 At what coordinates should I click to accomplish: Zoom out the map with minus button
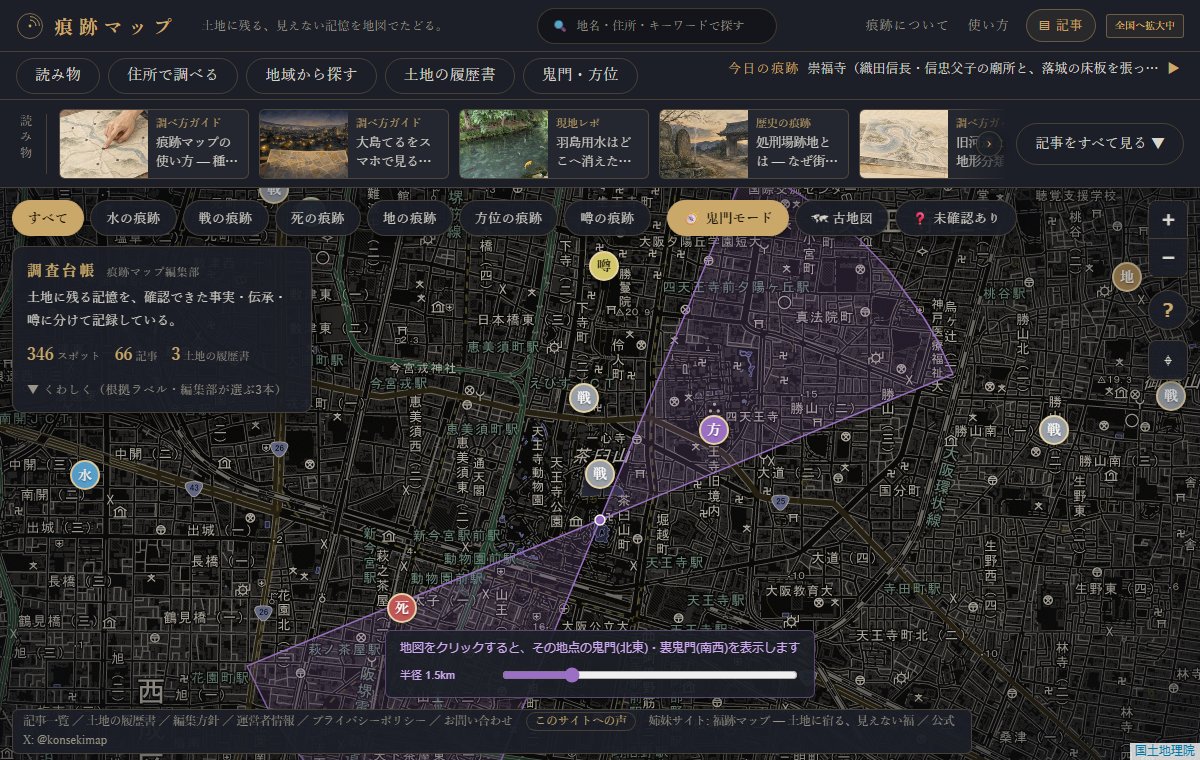coord(1168,258)
